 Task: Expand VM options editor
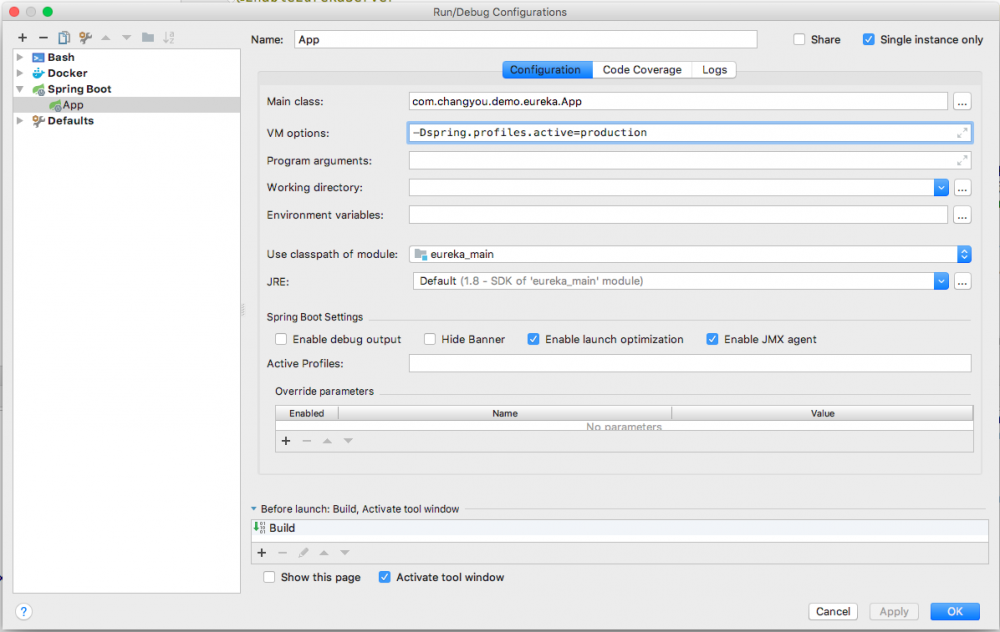pyautogui.click(x=962, y=133)
